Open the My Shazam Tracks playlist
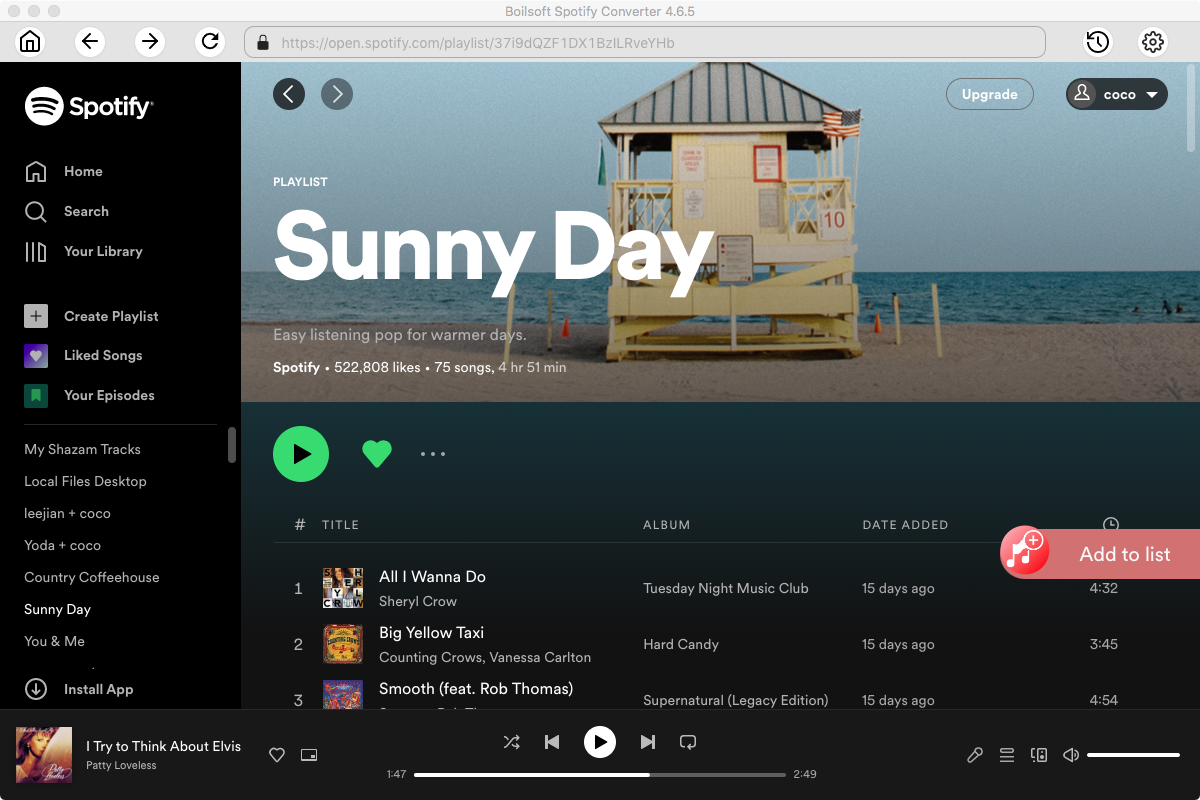The height and width of the screenshot is (800, 1200). 82,449
